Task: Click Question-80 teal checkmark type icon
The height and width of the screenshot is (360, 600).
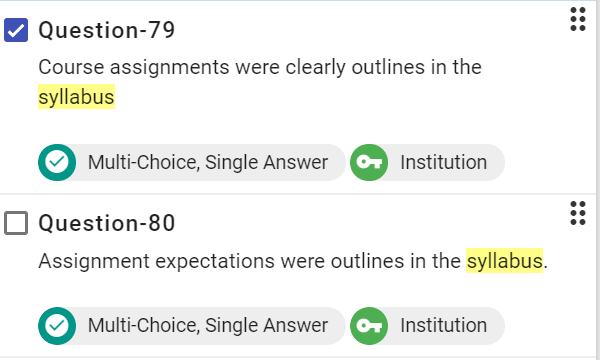Action: click(x=57, y=326)
